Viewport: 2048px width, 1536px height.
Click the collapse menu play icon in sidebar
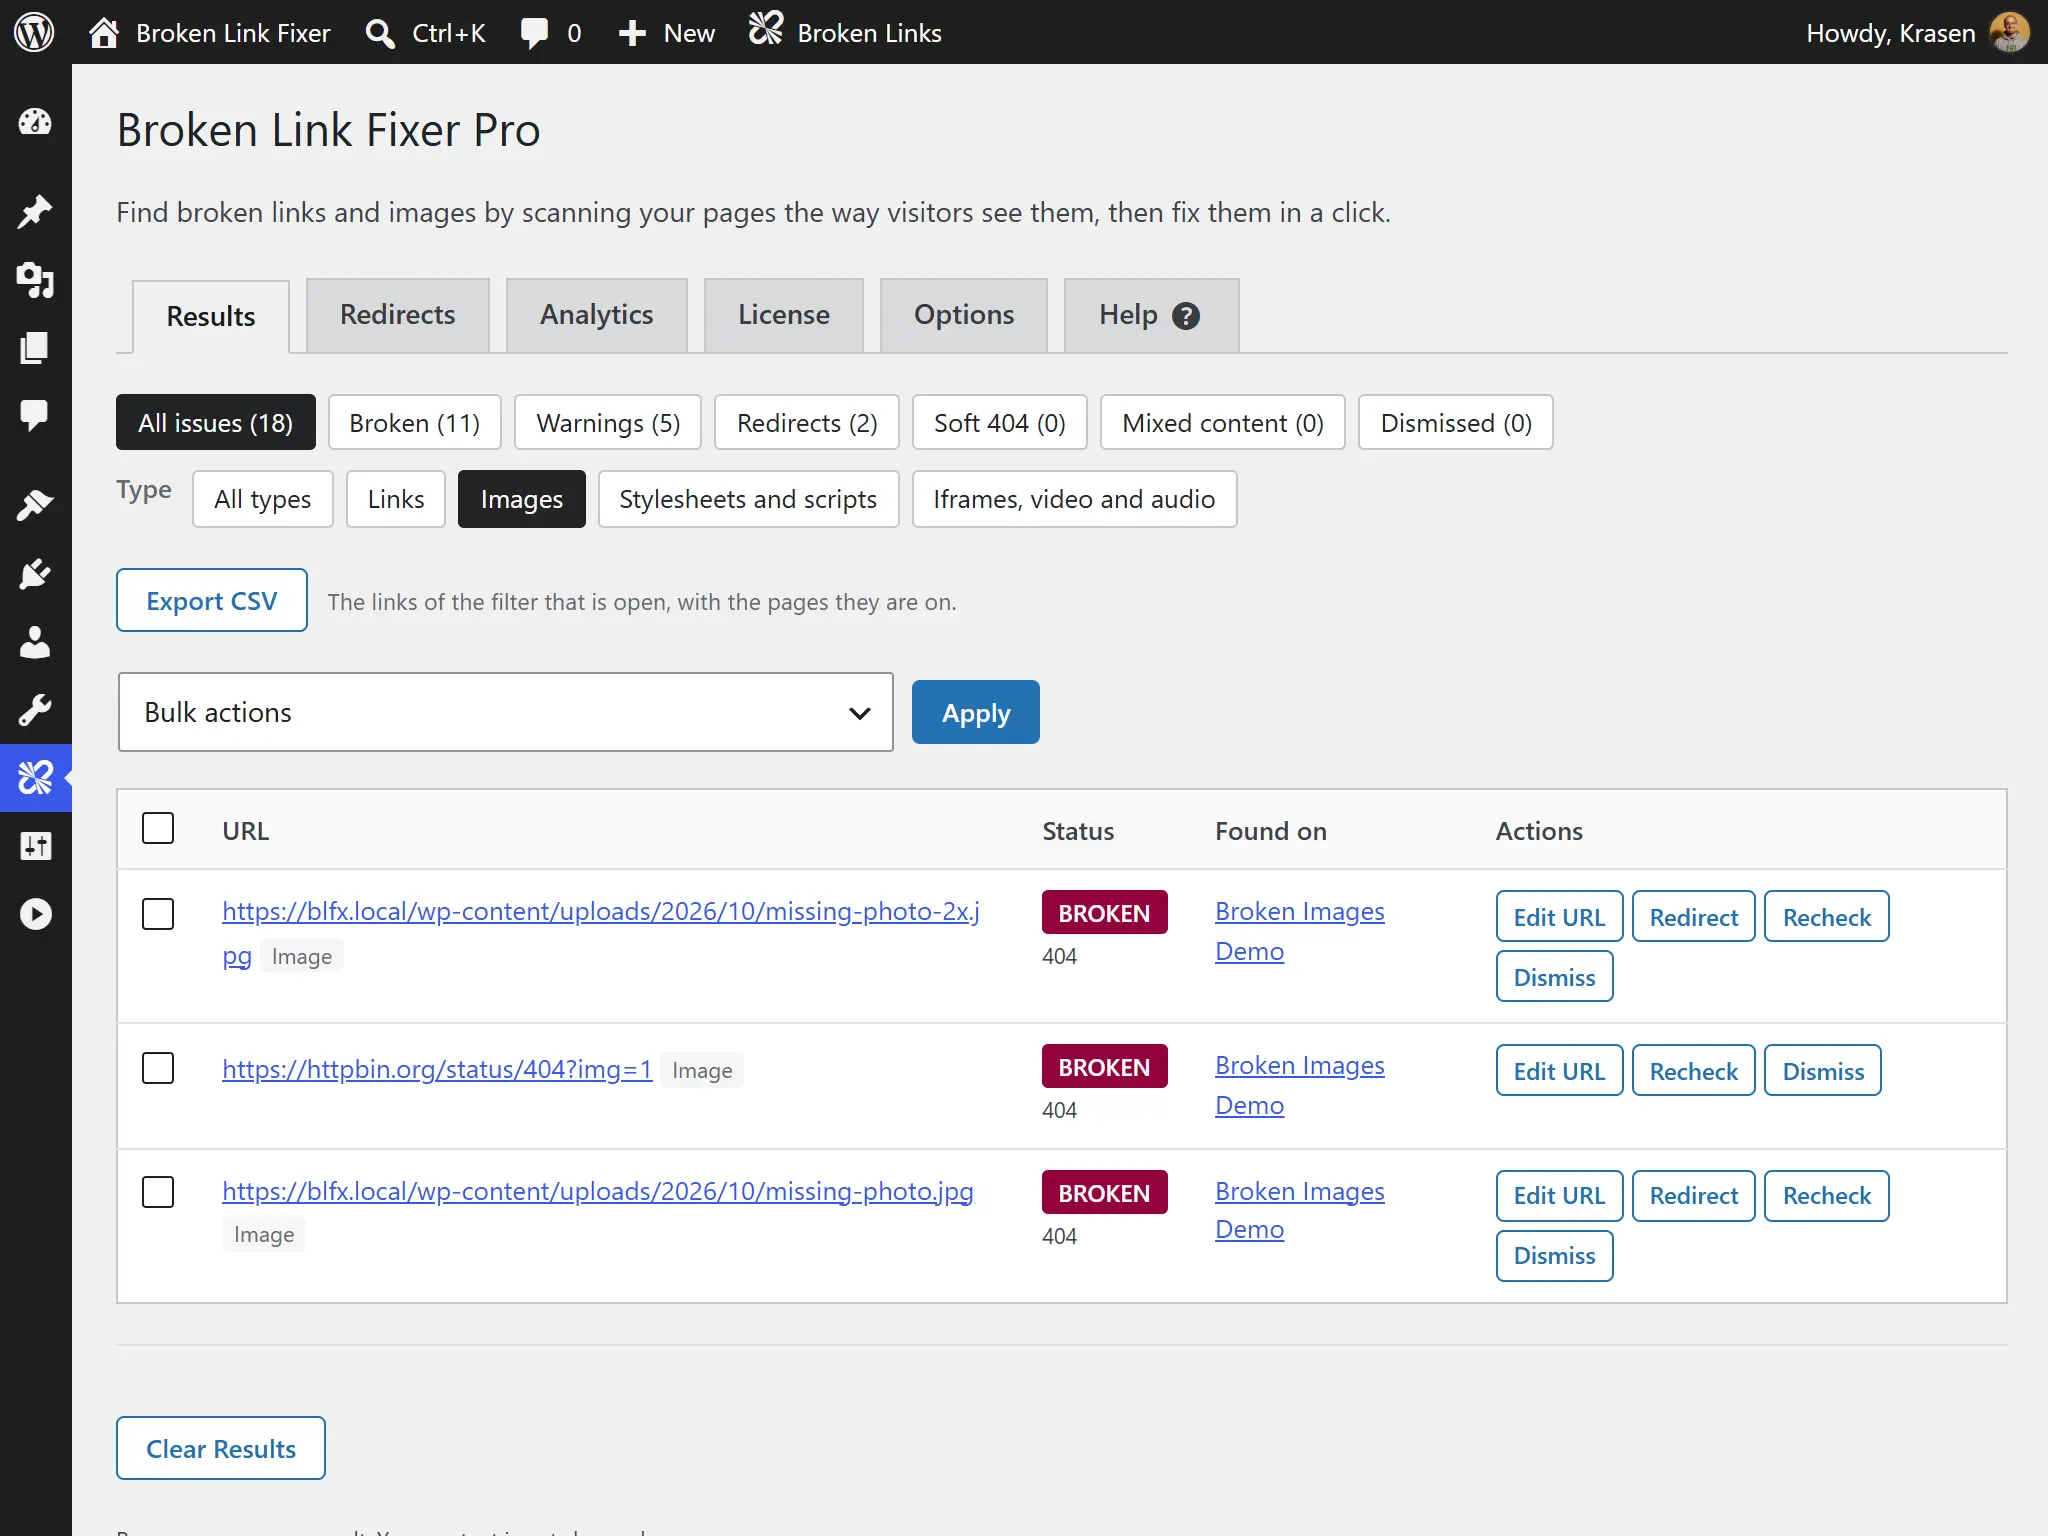(36, 914)
